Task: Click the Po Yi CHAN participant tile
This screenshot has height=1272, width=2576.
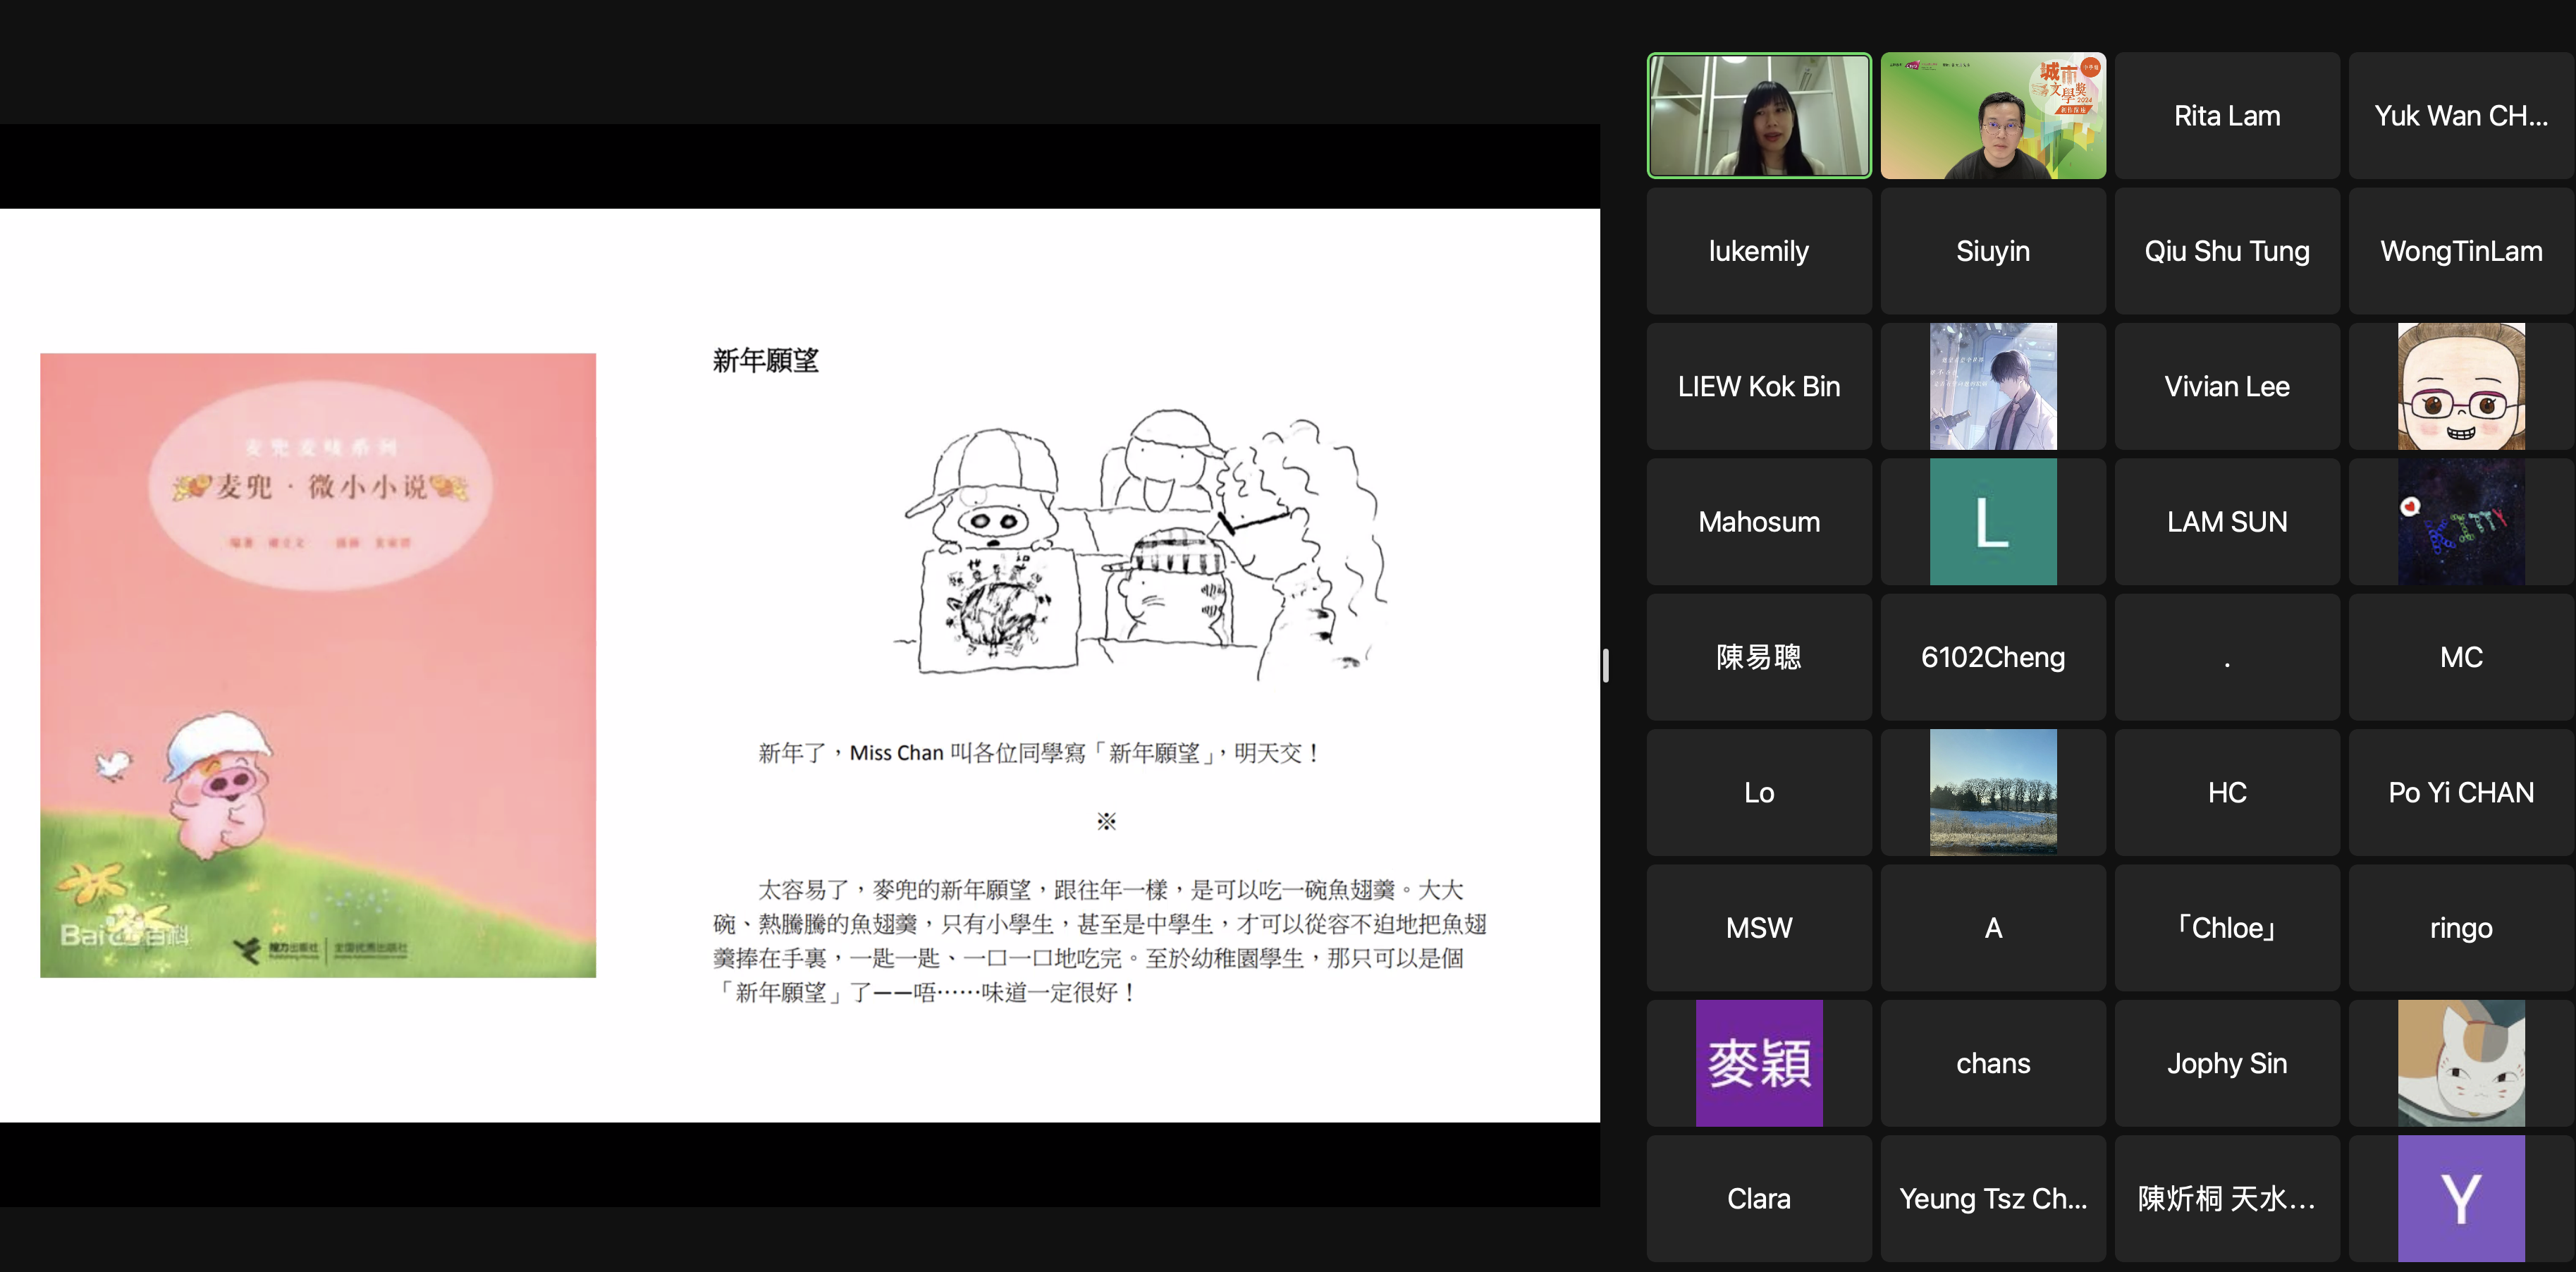Action: (x=2460, y=792)
